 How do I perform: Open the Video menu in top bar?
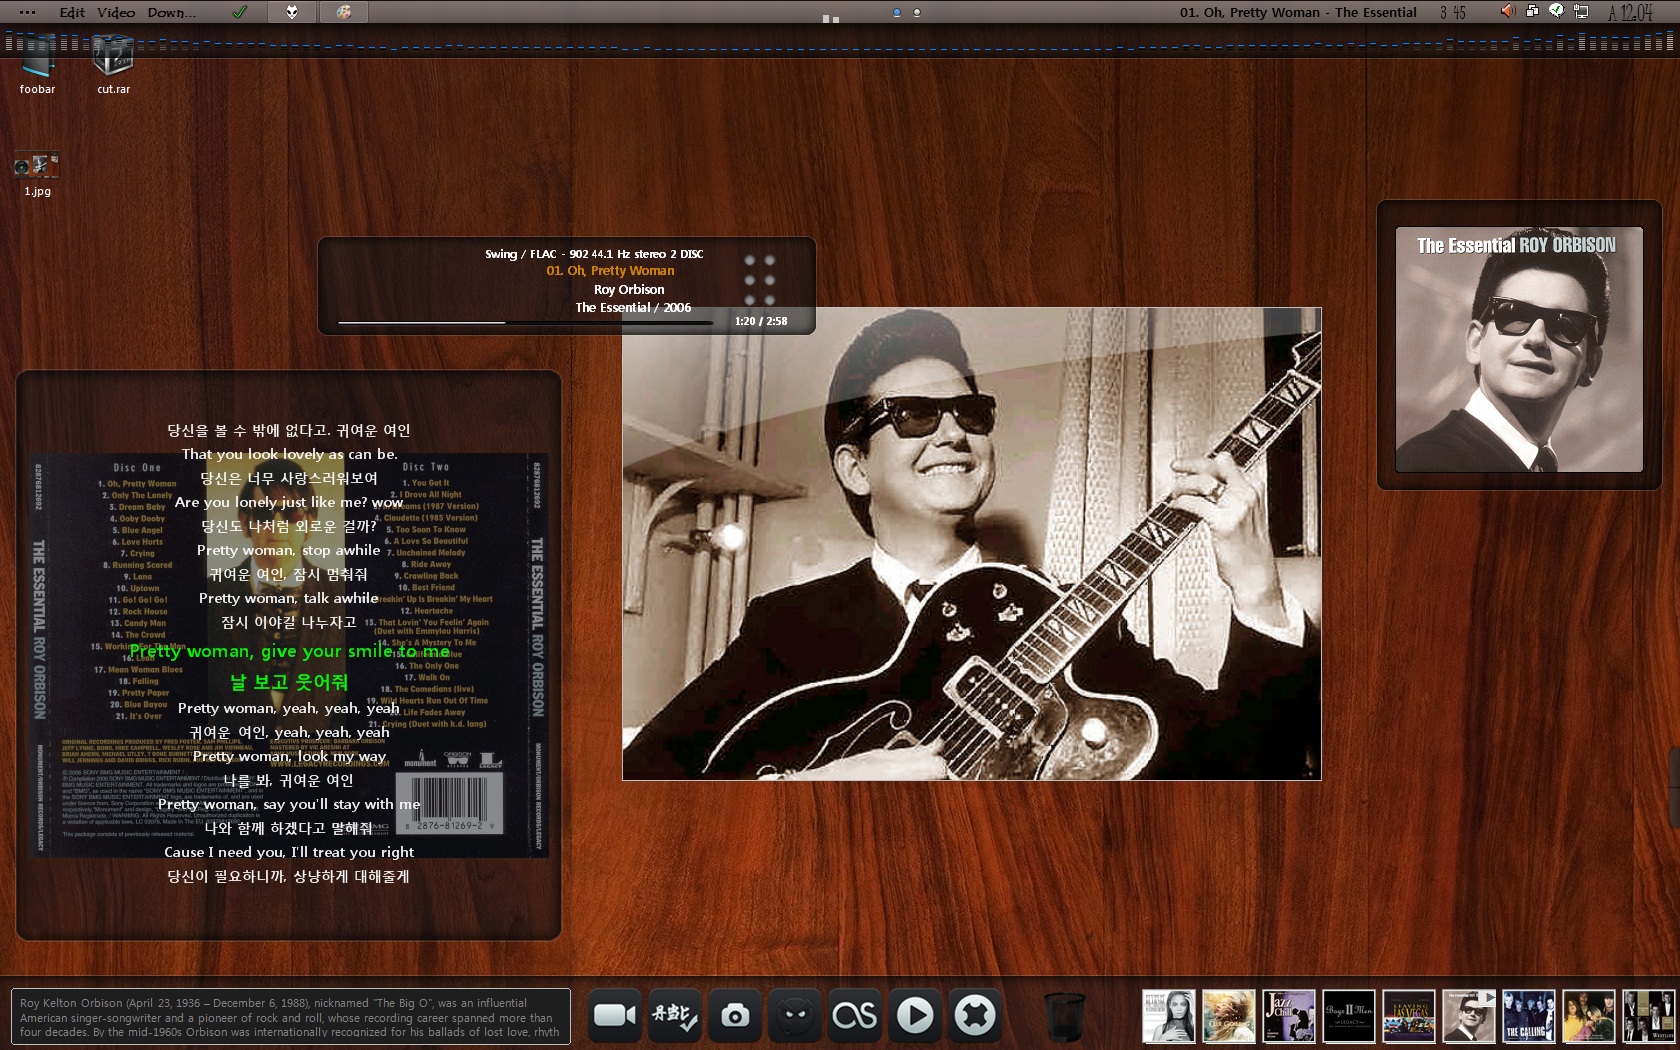pyautogui.click(x=116, y=12)
